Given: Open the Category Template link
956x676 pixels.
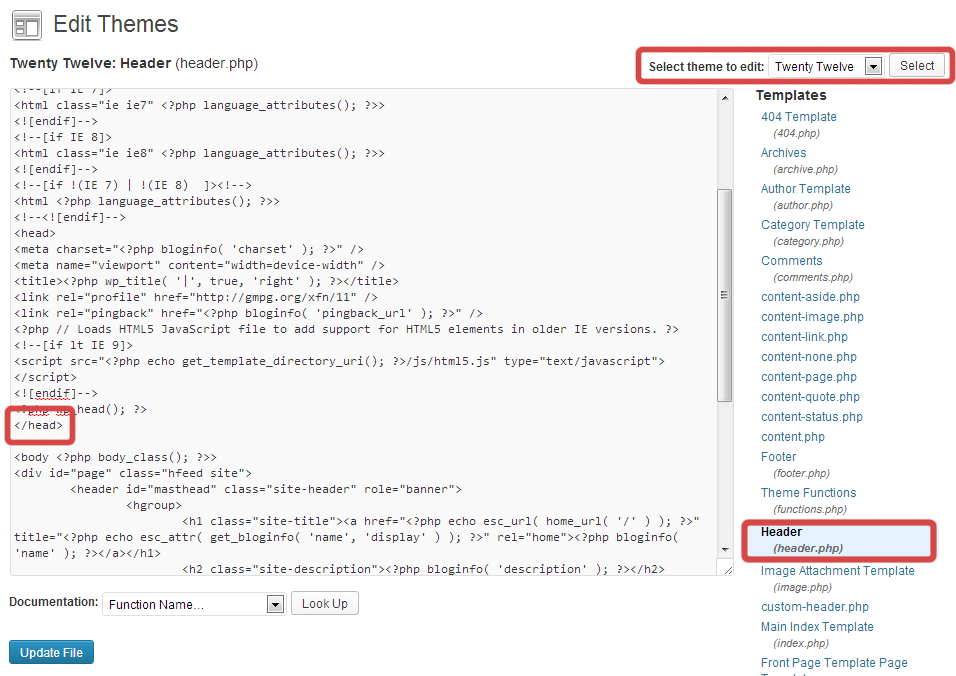Looking at the screenshot, I should pos(812,224).
